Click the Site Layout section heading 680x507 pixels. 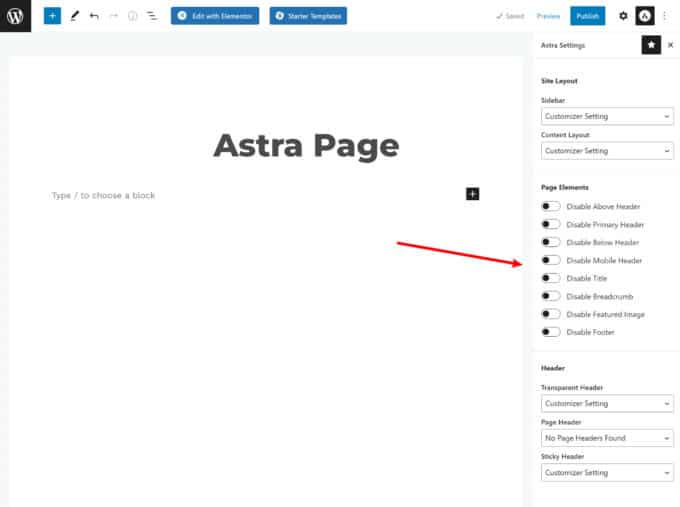coord(559,81)
